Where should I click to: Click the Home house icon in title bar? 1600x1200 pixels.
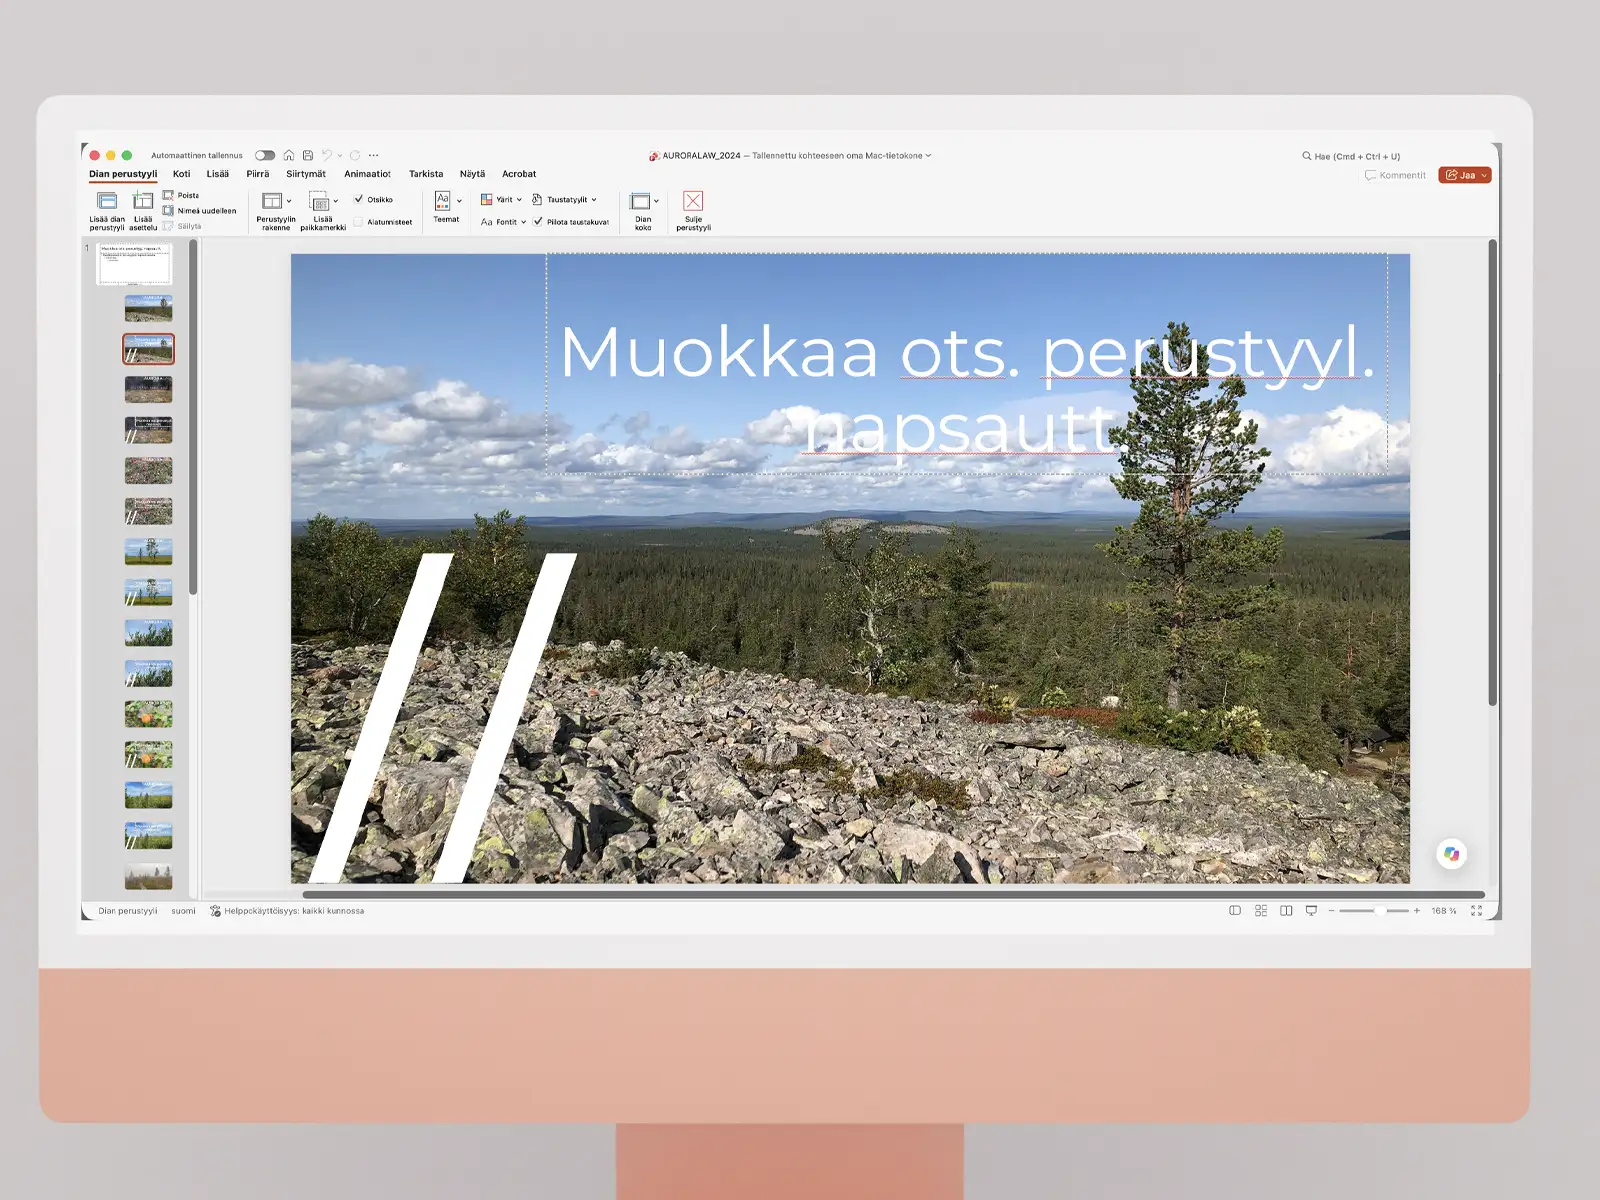tap(289, 155)
